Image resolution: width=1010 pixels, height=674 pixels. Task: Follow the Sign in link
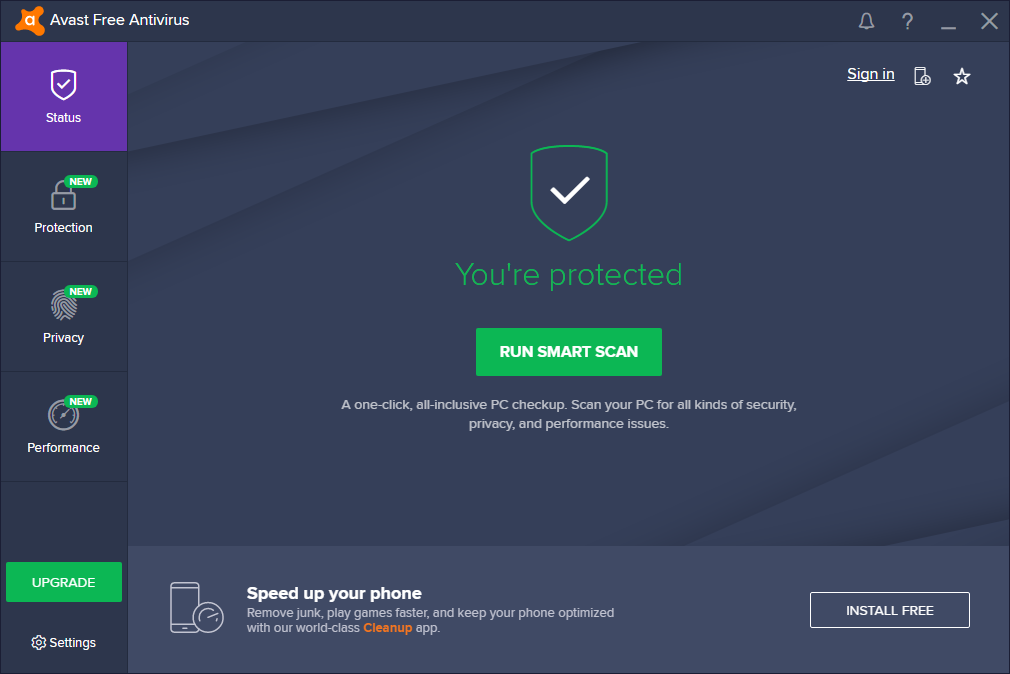870,74
